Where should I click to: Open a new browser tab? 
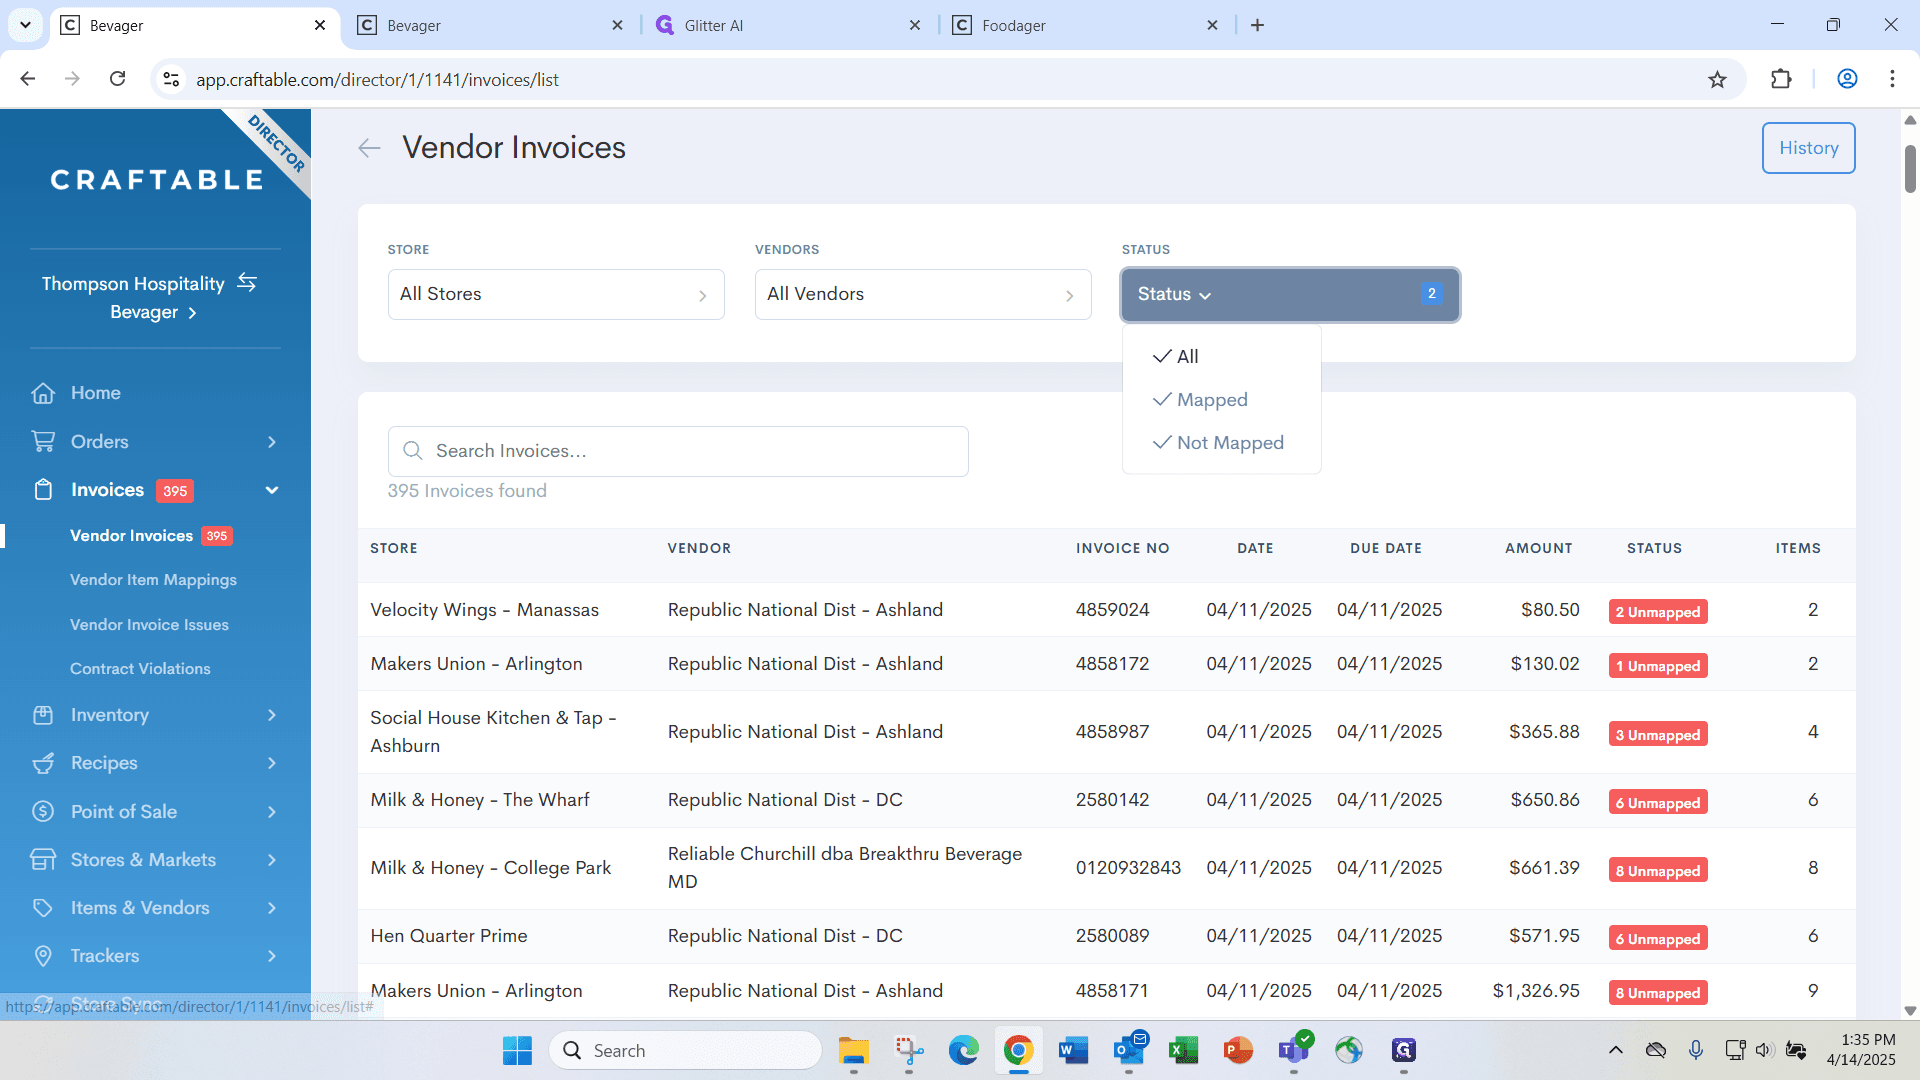[1257, 25]
